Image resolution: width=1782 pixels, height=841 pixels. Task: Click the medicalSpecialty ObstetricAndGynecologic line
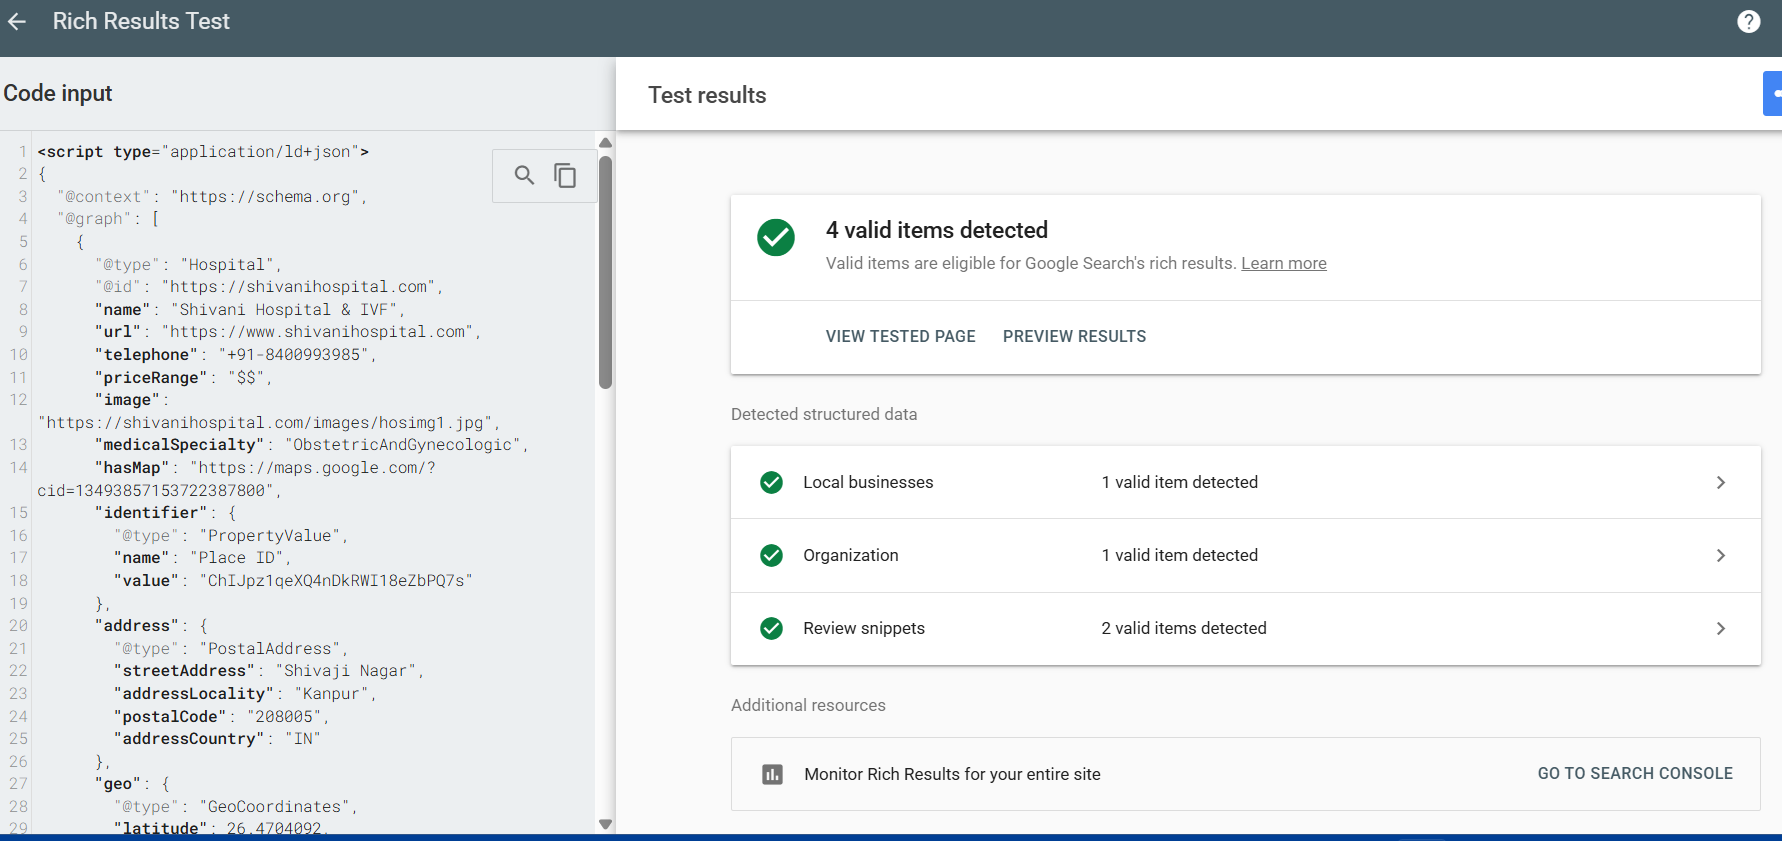[312, 445]
